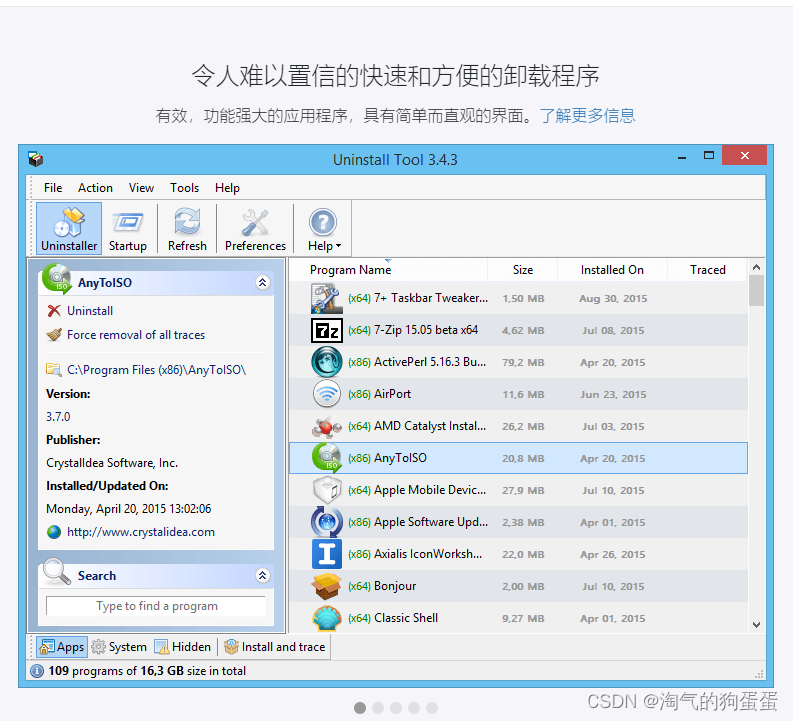Viewport: 793px width, 721px height.
Task: Click the Aug 30, 2015 date cell
Action: coord(613,298)
